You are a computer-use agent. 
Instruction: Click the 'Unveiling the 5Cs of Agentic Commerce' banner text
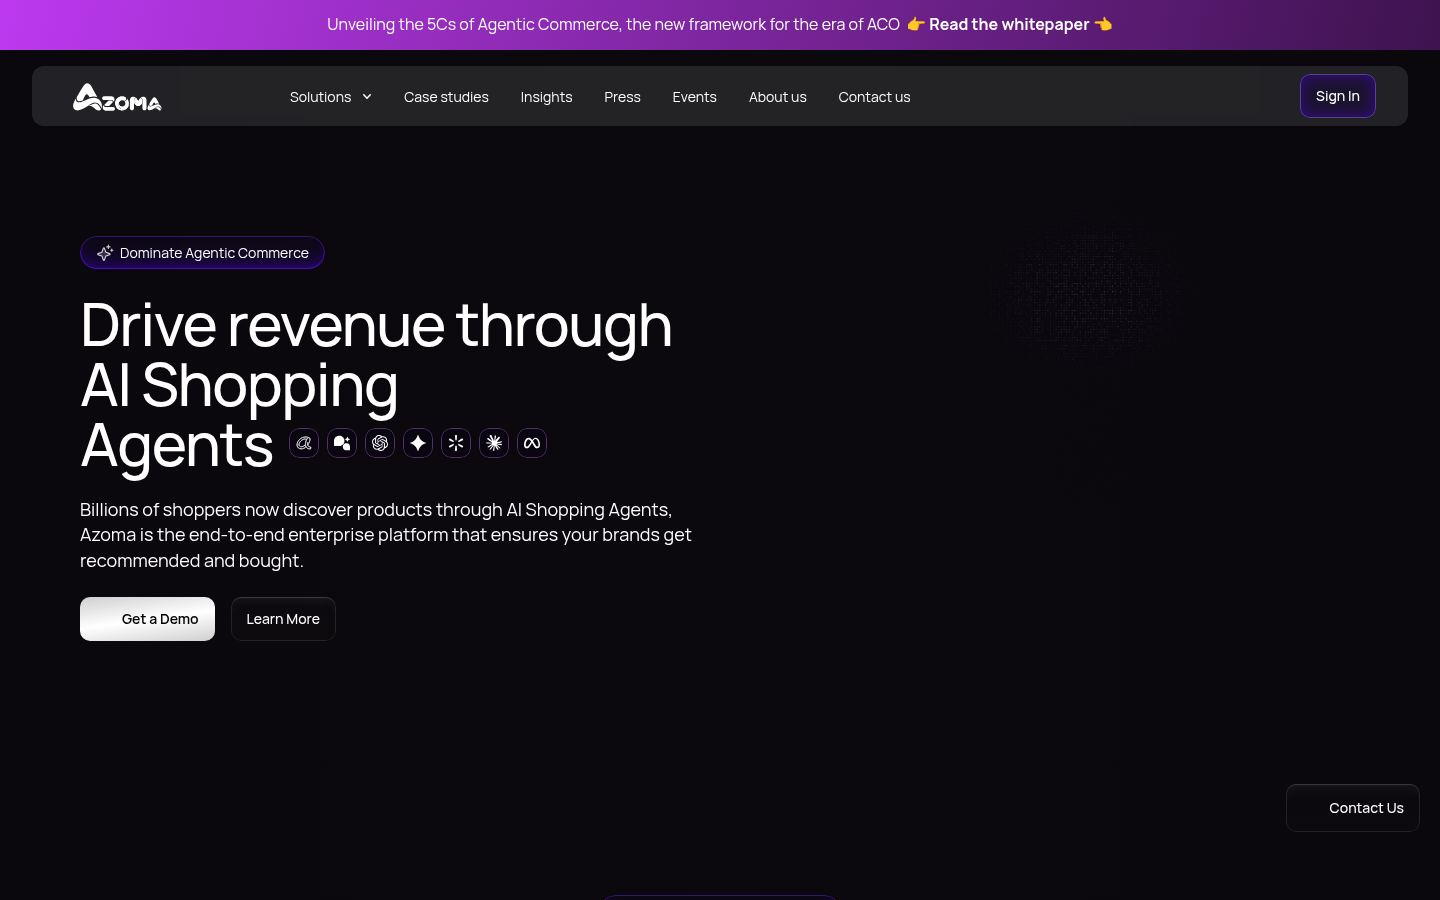pyautogui.click(x=613, y=24)
